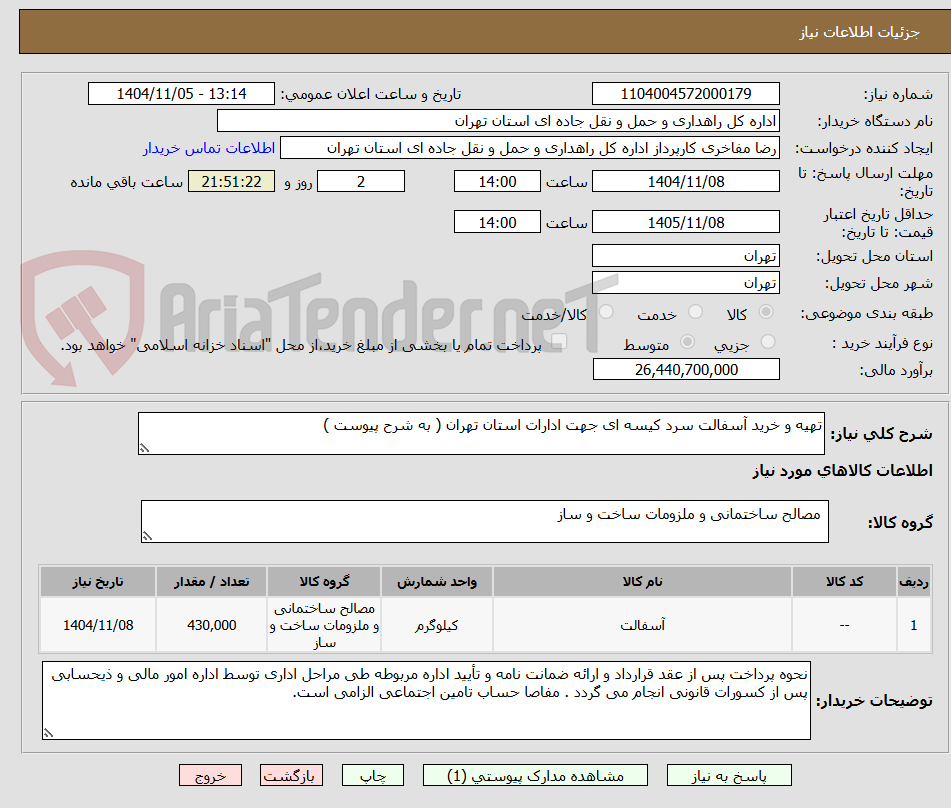This screenshot has height=808, width=951.
Task: Open اطلاعات تماس خریدار link
Action: tap(209, 148)
